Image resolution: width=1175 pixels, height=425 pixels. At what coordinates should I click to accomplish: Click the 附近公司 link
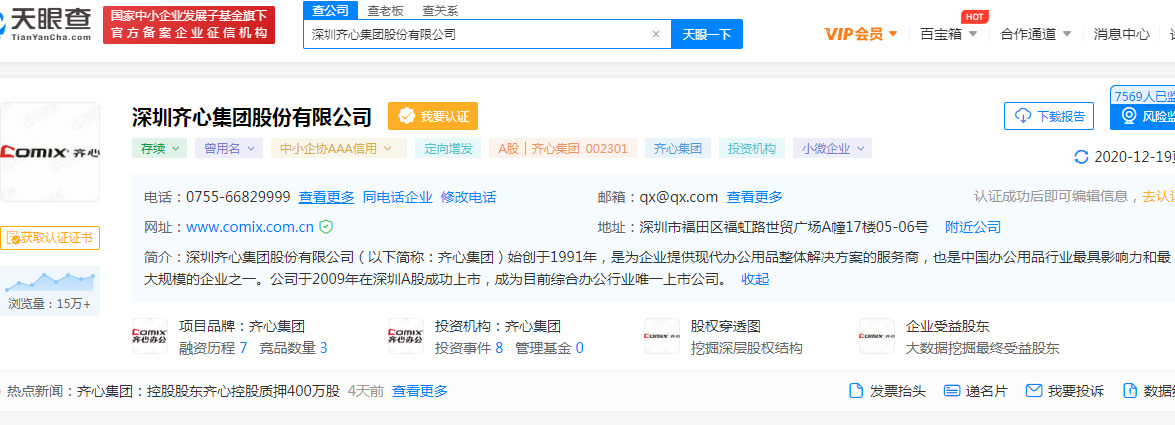973,227
